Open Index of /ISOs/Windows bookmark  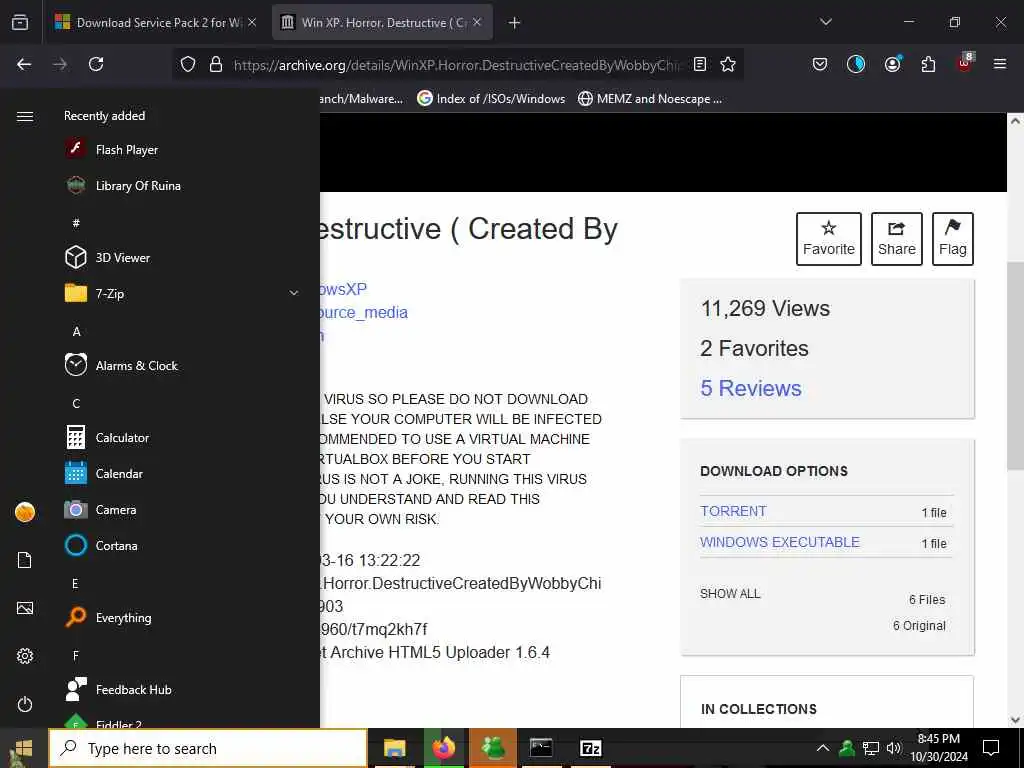(x=490, y=99)
